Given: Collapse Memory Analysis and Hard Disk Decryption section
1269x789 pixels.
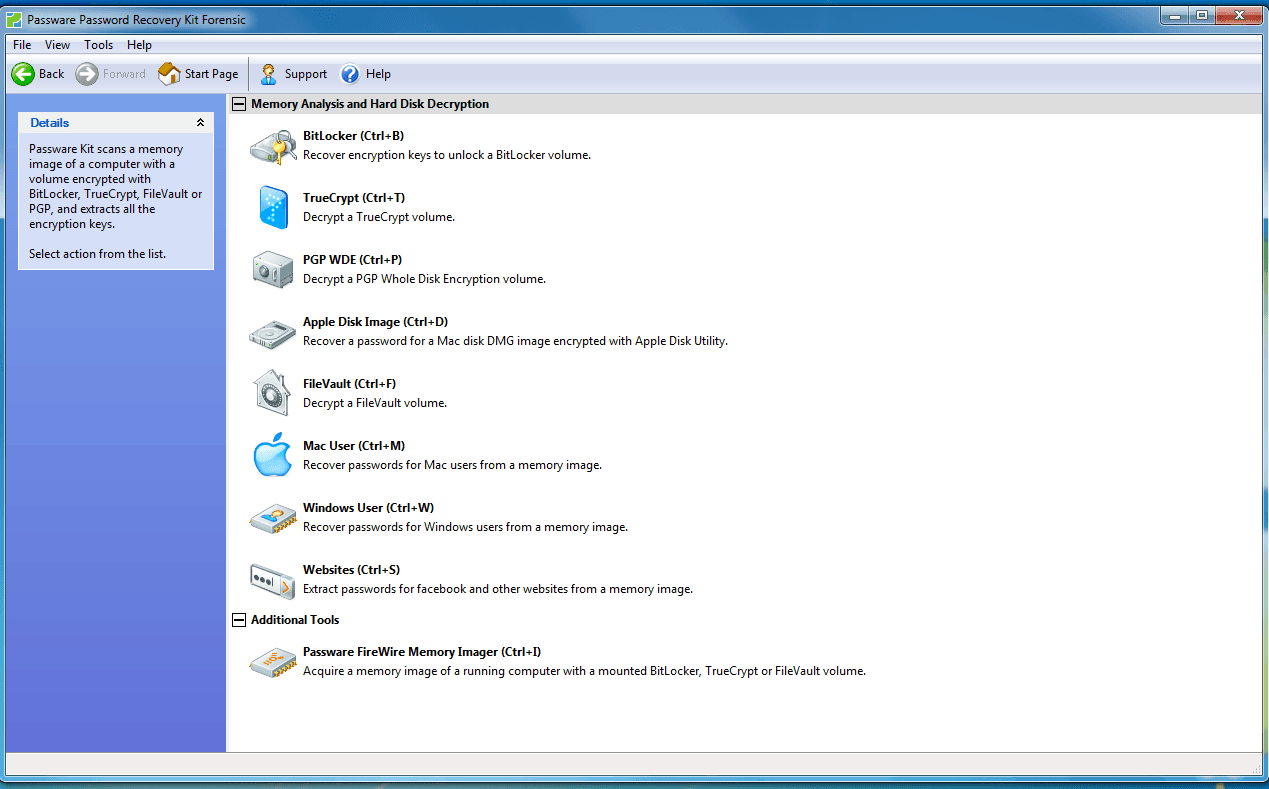Looking at the screenshot, I should pyautogui.click(x=238, y=104).
